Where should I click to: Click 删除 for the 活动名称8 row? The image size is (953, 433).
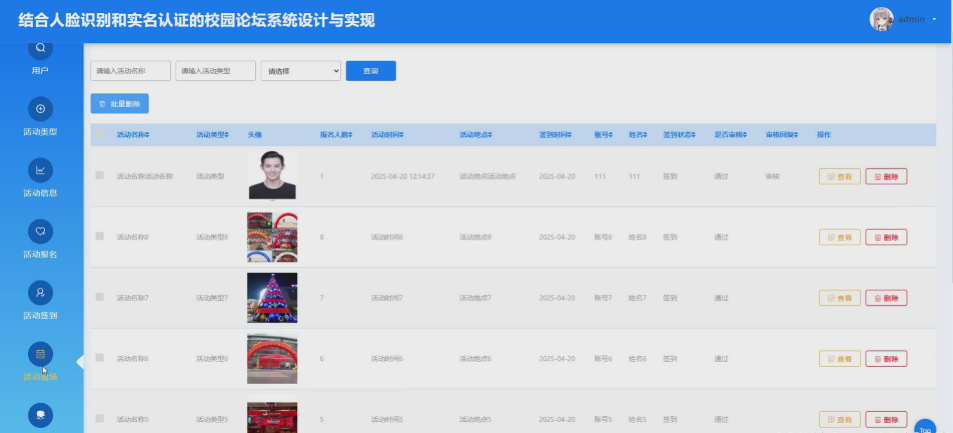886,237
